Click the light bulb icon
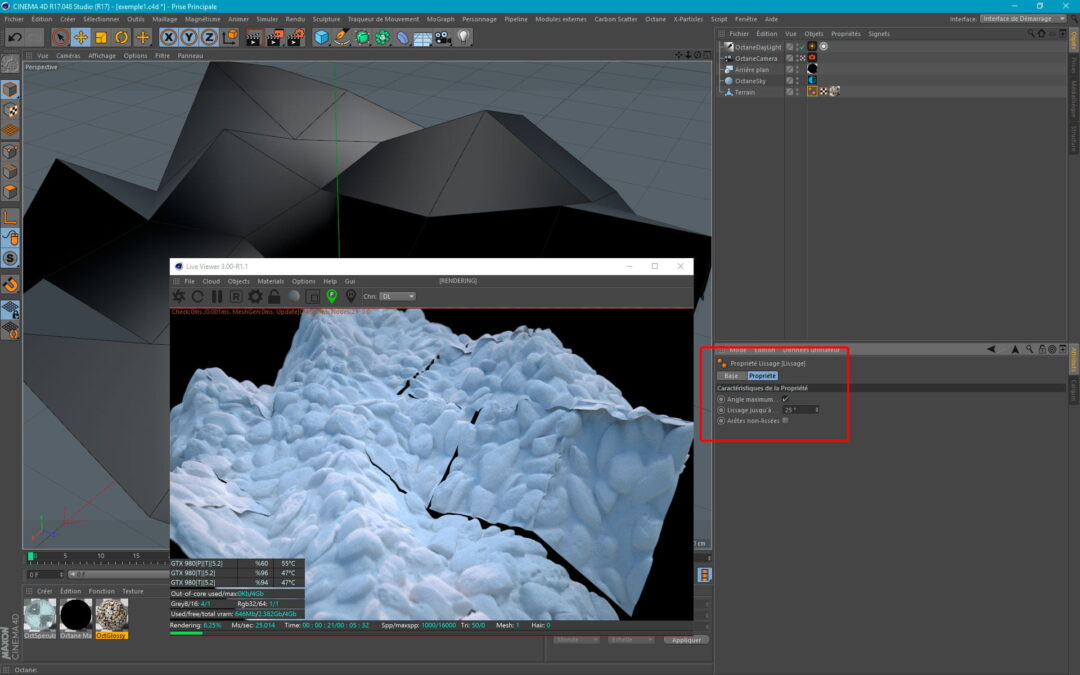Viewport: 1080px width, 675px height. tap(464, 37)
